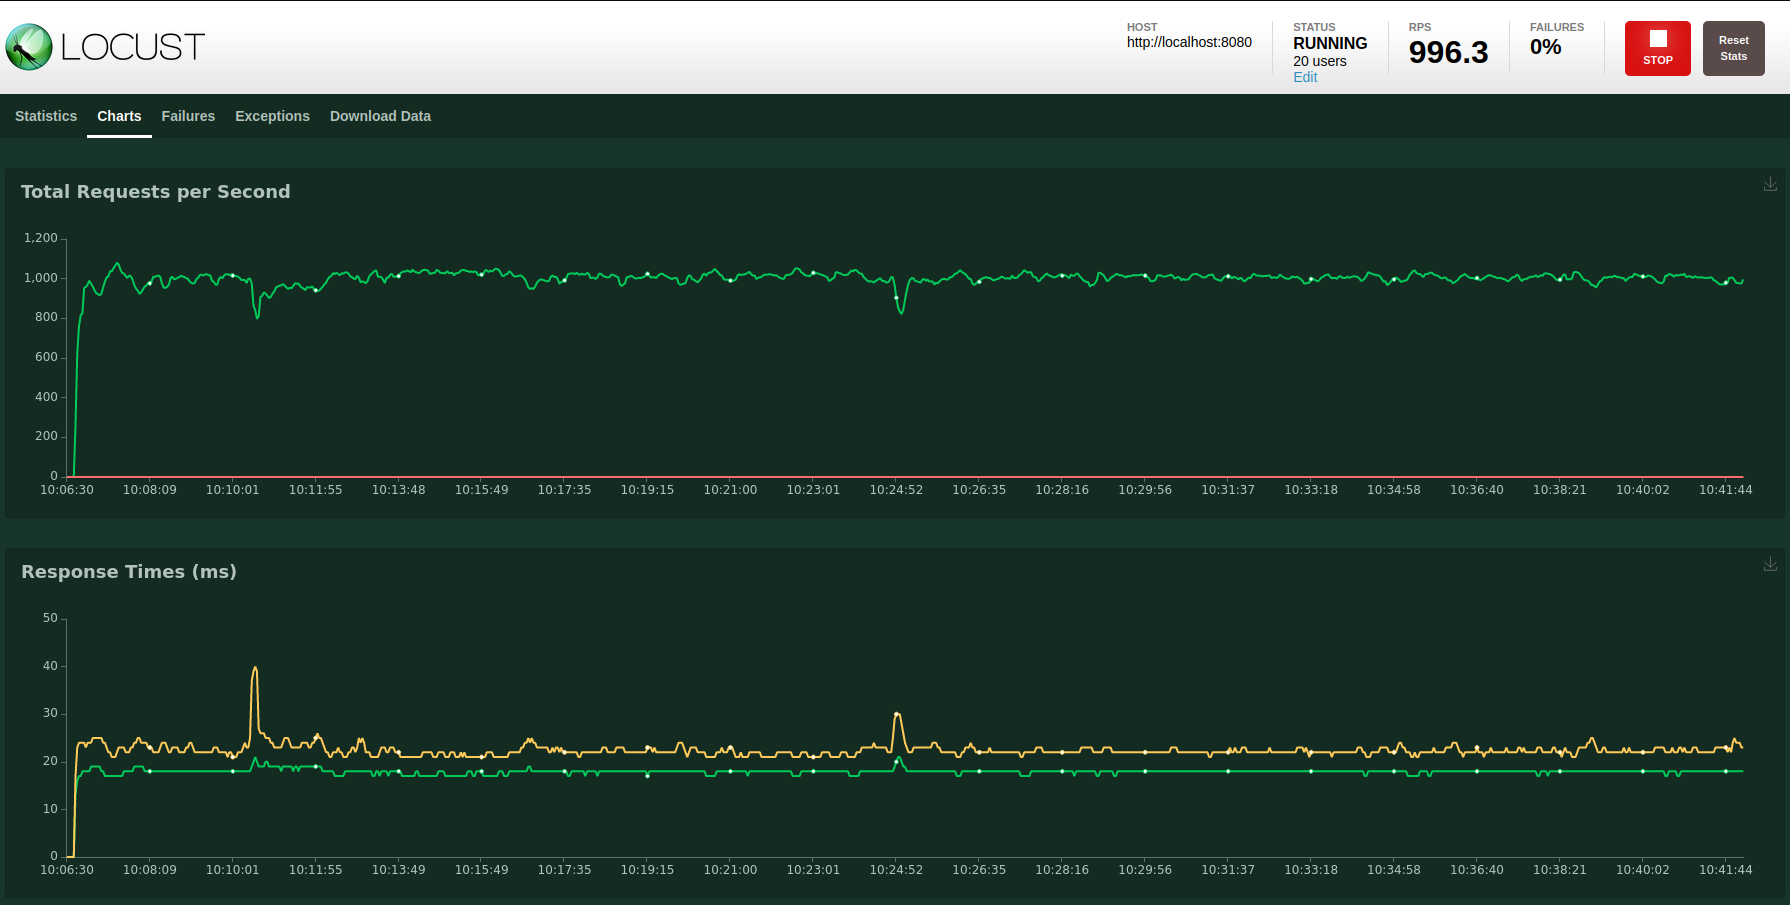Click the 10:31:37 label on Response Times chart
The image size is (1790, 905).
(1227, 870)
